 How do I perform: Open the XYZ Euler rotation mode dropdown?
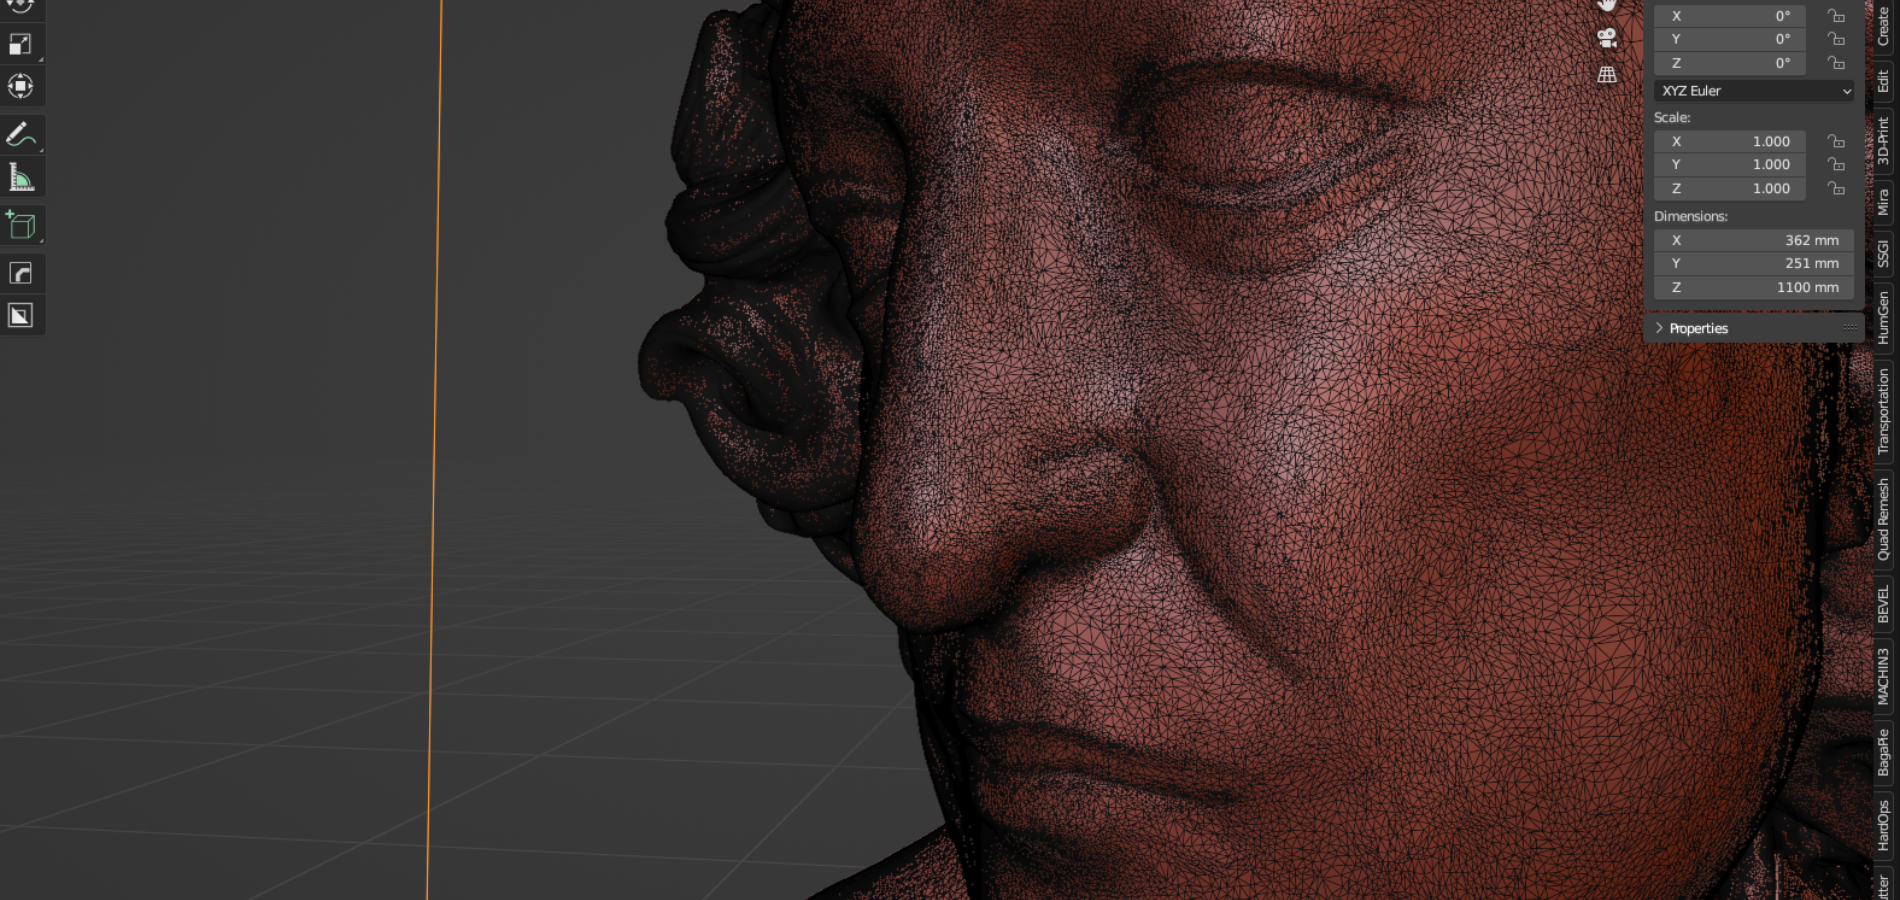click(1754, 91)
